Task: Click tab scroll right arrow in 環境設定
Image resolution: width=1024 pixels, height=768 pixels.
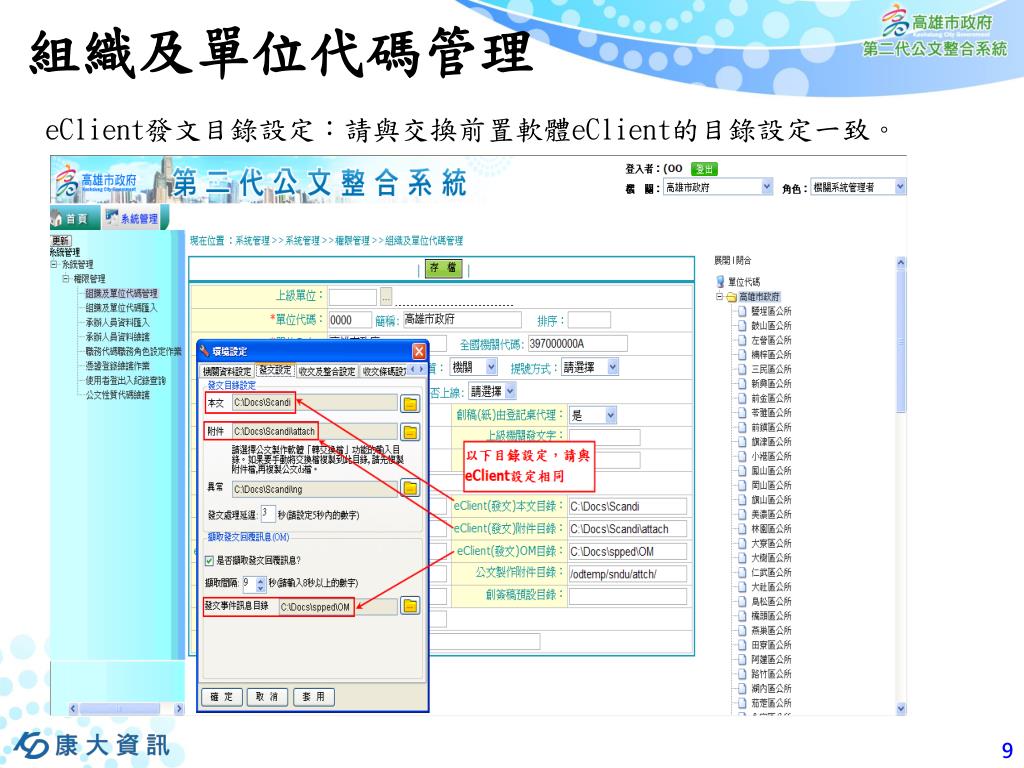Action: (421, 370)
